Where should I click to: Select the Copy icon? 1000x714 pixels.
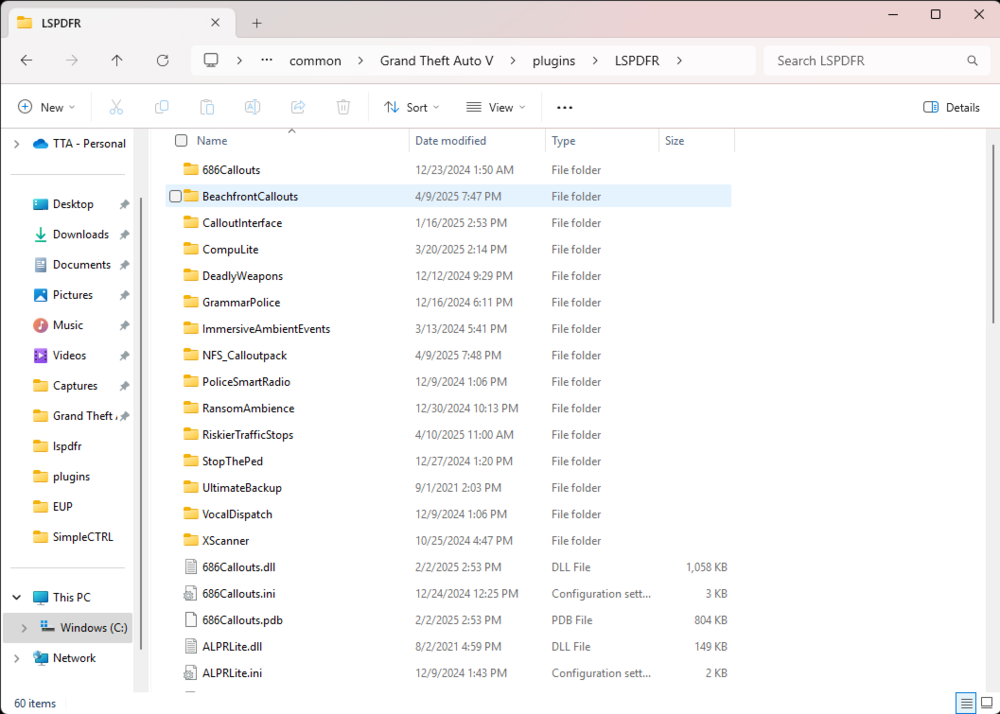(161, 107)
